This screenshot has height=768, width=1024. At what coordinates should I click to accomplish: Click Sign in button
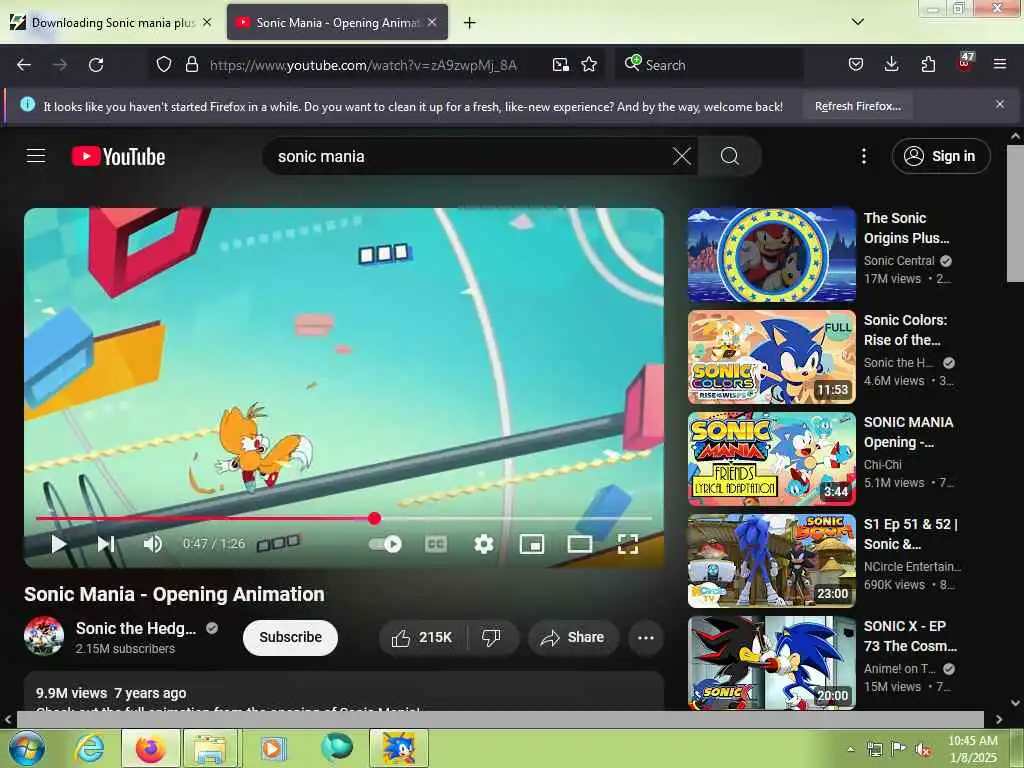pos(940,156)
